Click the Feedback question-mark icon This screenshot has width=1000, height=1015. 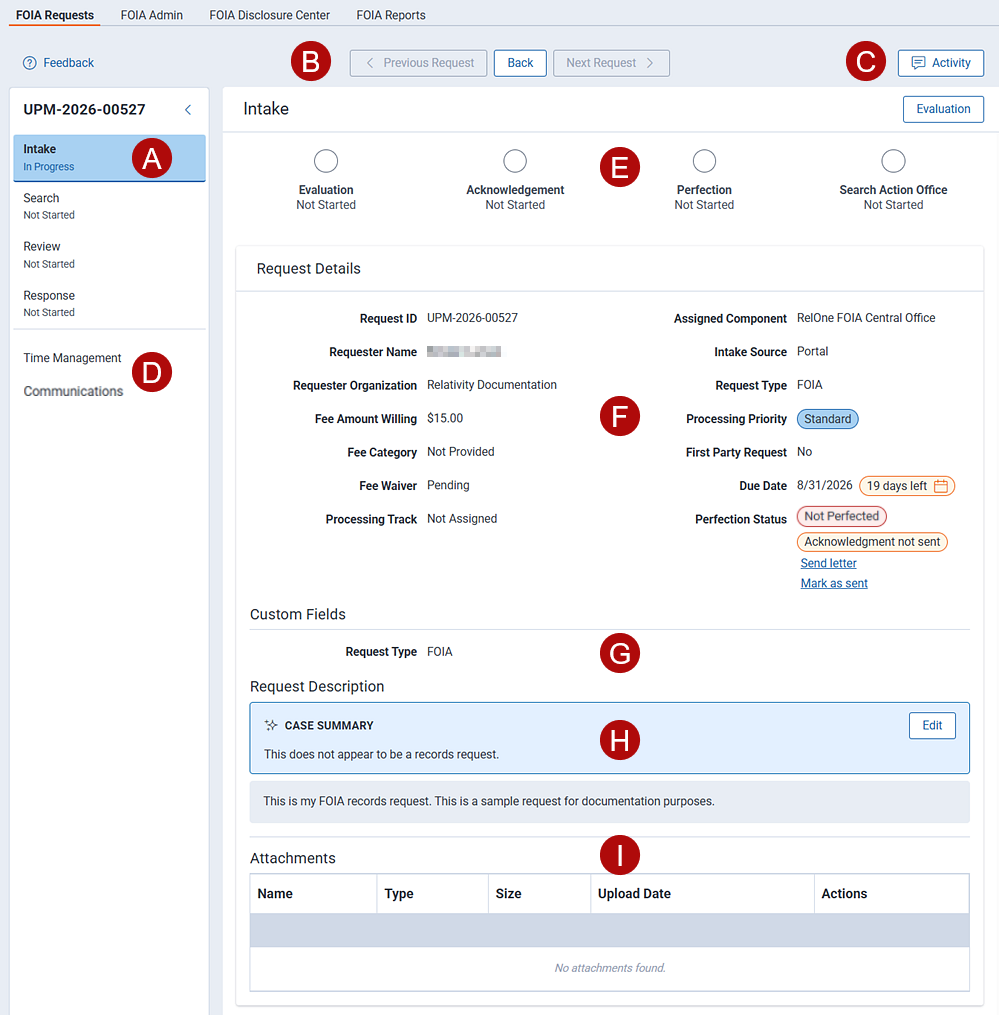click(x=30, y=63)
